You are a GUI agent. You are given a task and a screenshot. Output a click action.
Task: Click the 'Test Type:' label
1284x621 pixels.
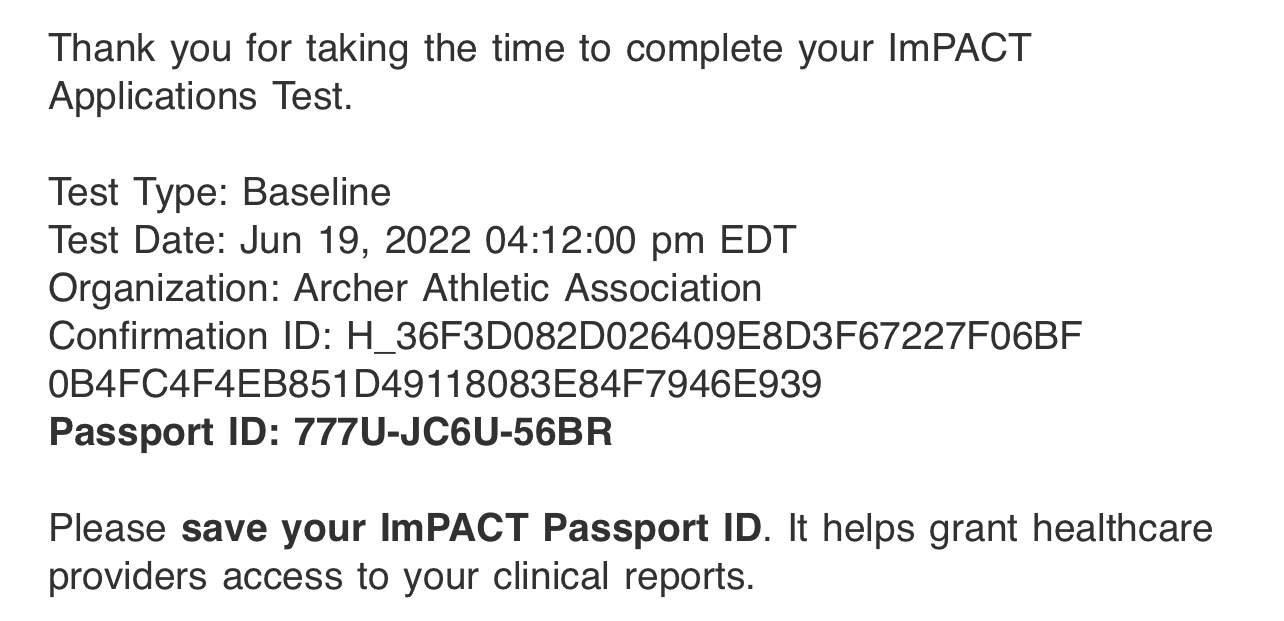coord(139,192)
